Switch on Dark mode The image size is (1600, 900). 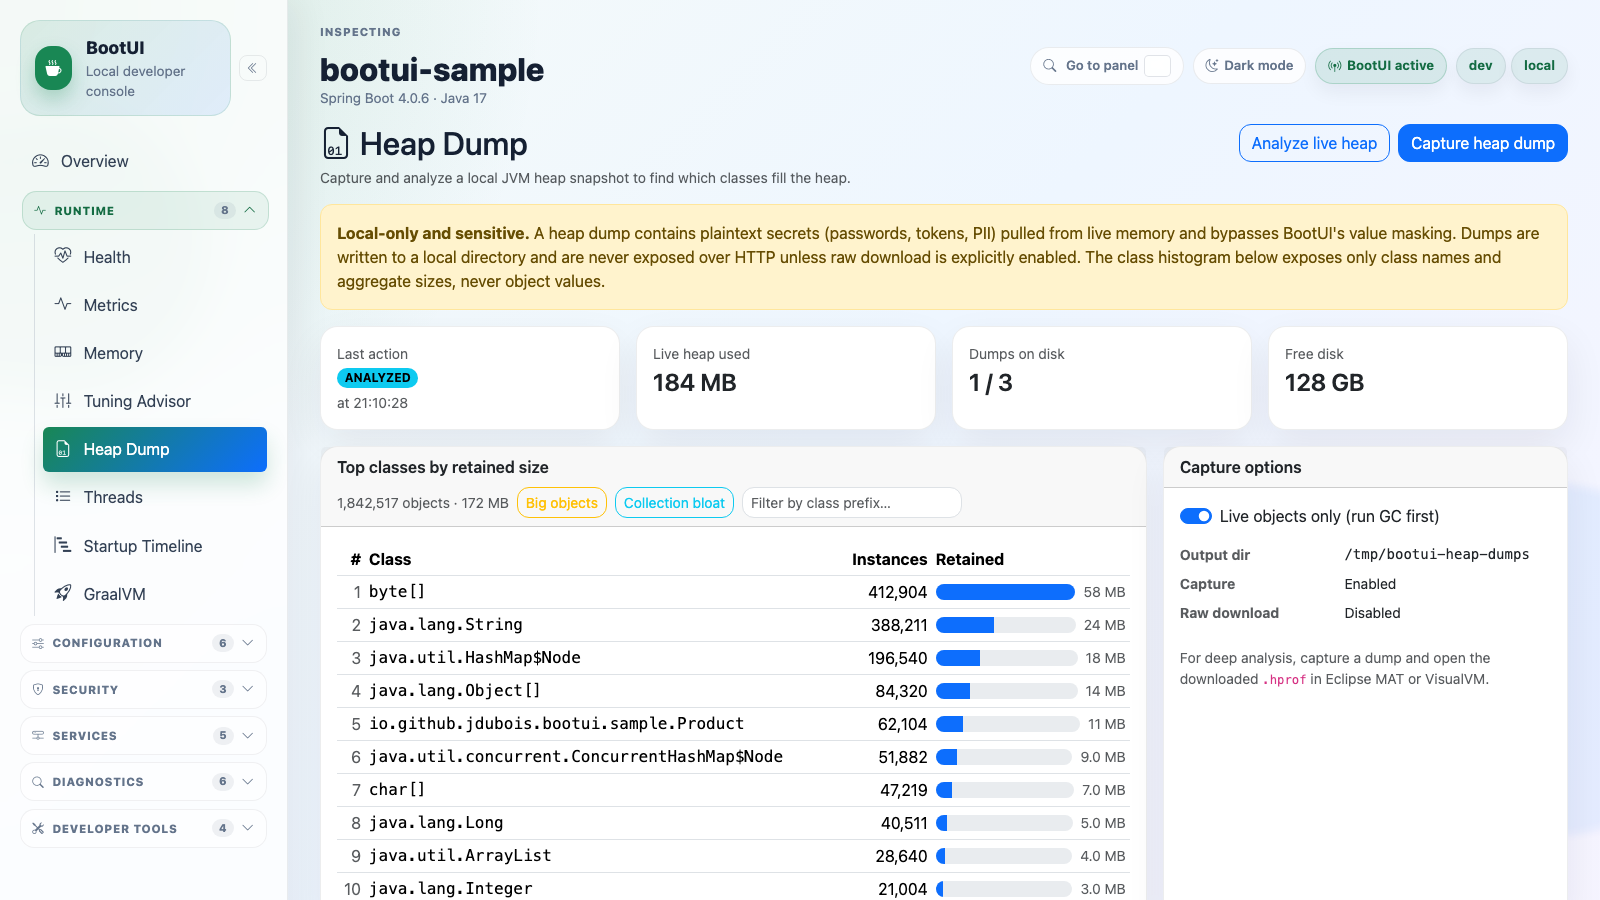[1249, 66]
